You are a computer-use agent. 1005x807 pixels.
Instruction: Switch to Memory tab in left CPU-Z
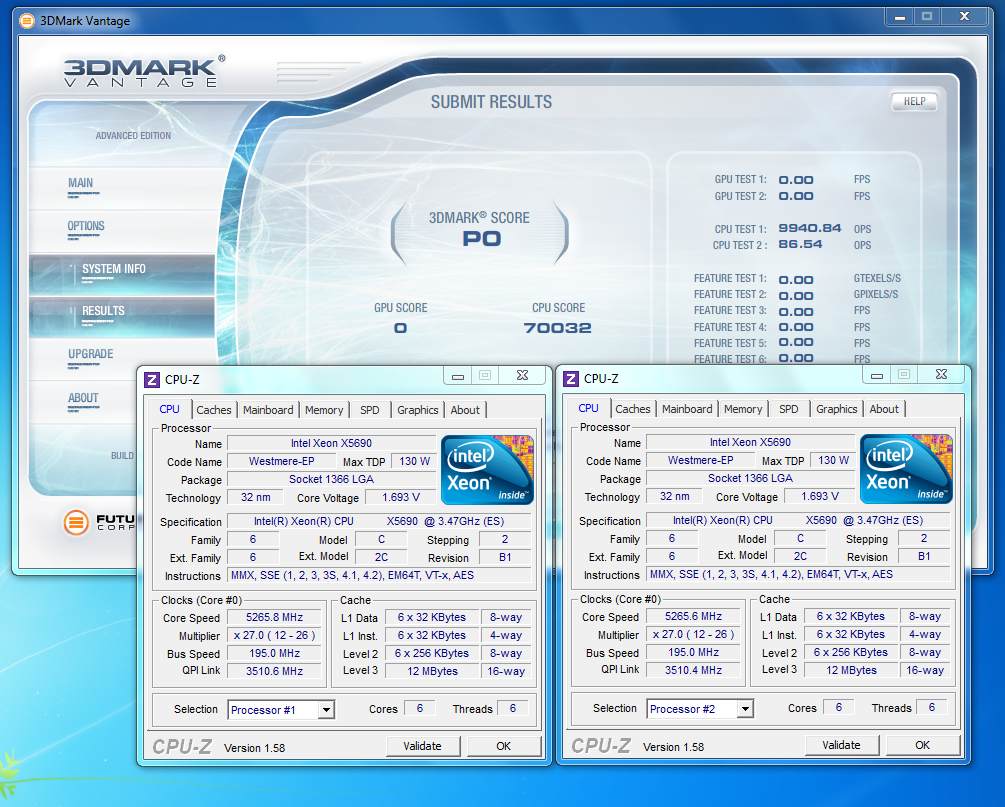(x=324, y=410)
